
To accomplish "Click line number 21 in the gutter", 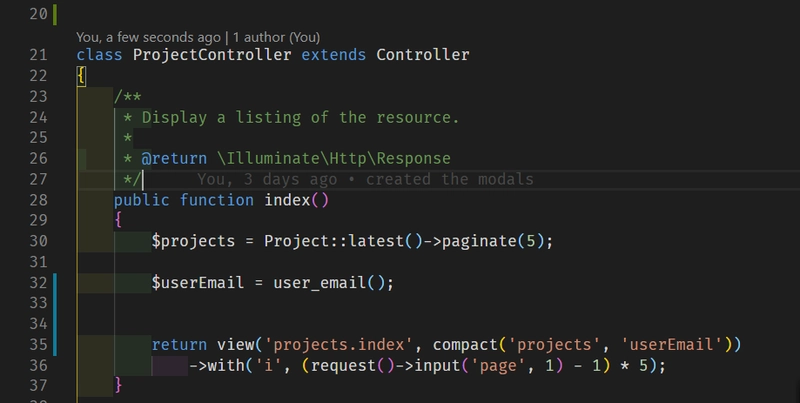I will click(x=39, y=54).
